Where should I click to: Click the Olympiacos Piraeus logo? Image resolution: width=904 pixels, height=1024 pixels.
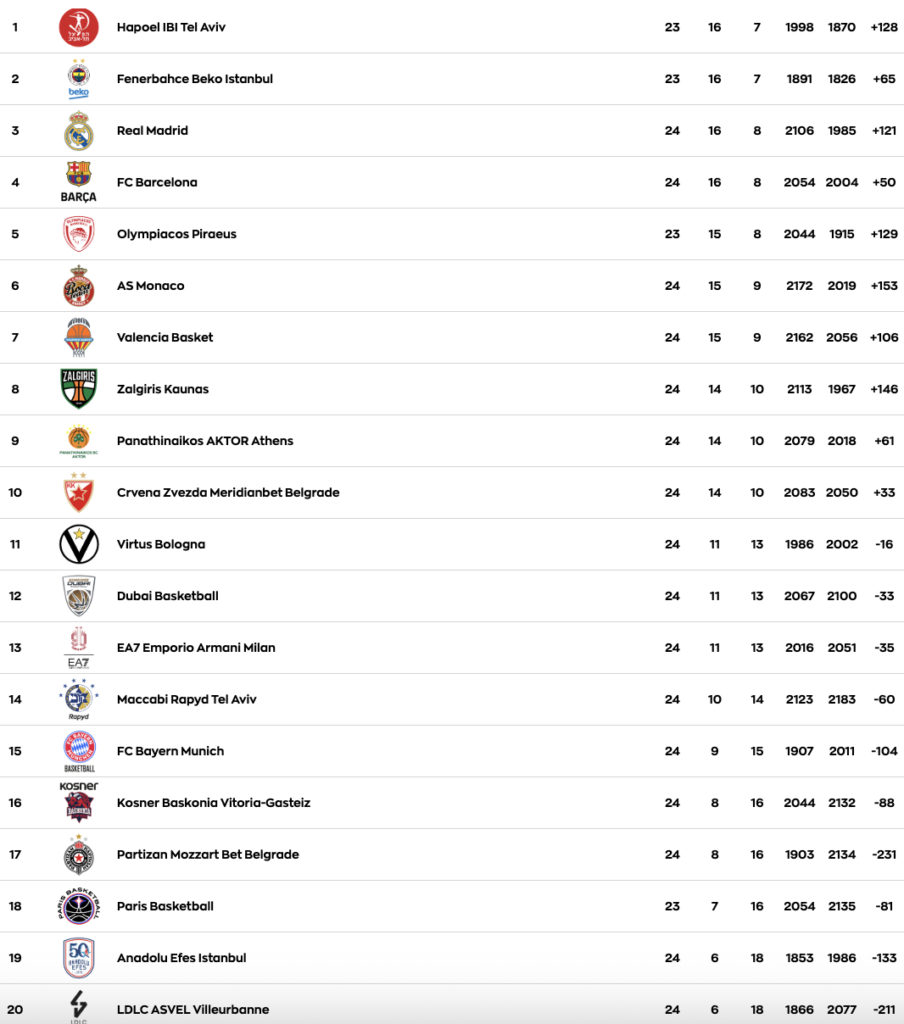pos(78,234)
